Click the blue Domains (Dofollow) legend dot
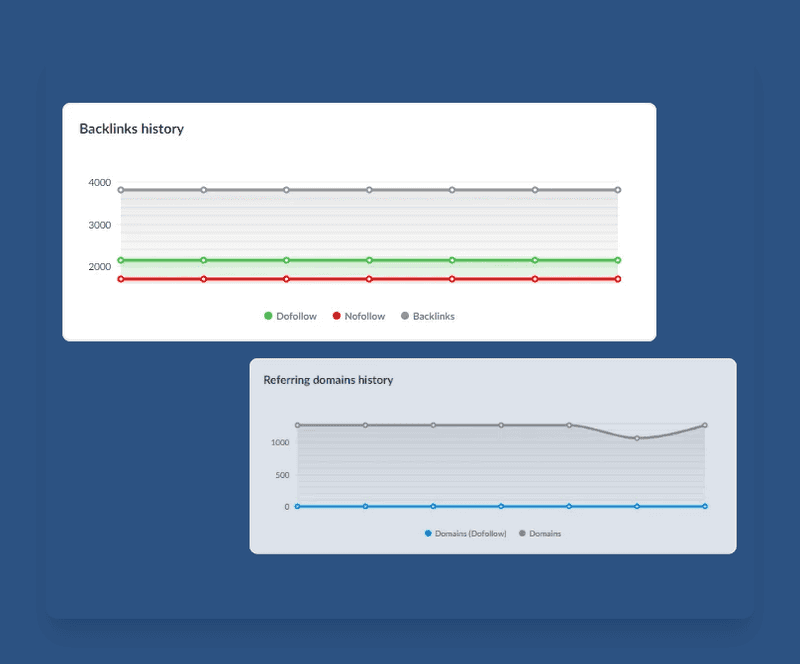 pos(428,534)
